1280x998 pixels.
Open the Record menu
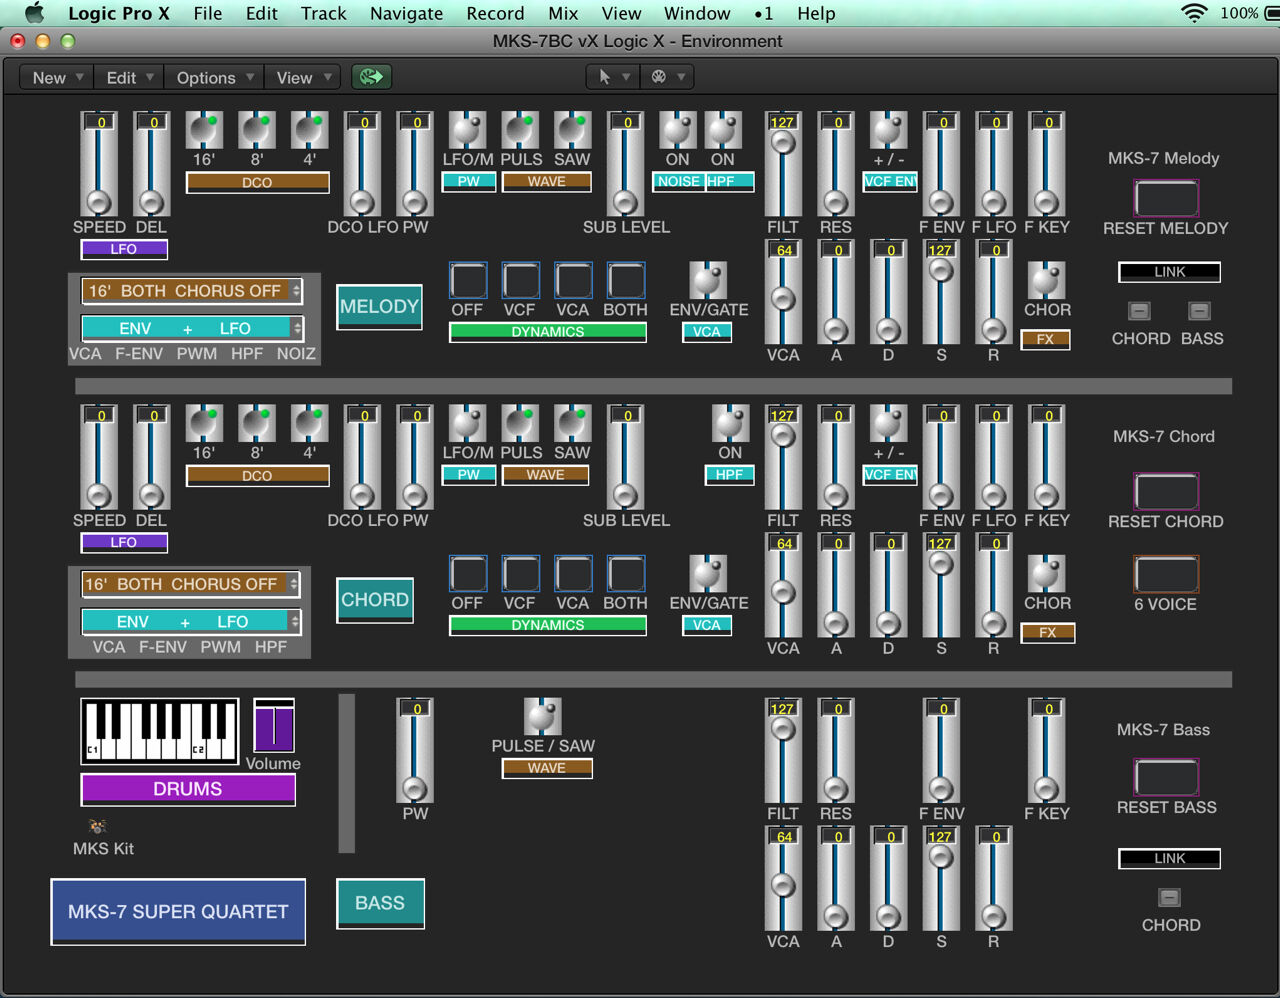495,13
